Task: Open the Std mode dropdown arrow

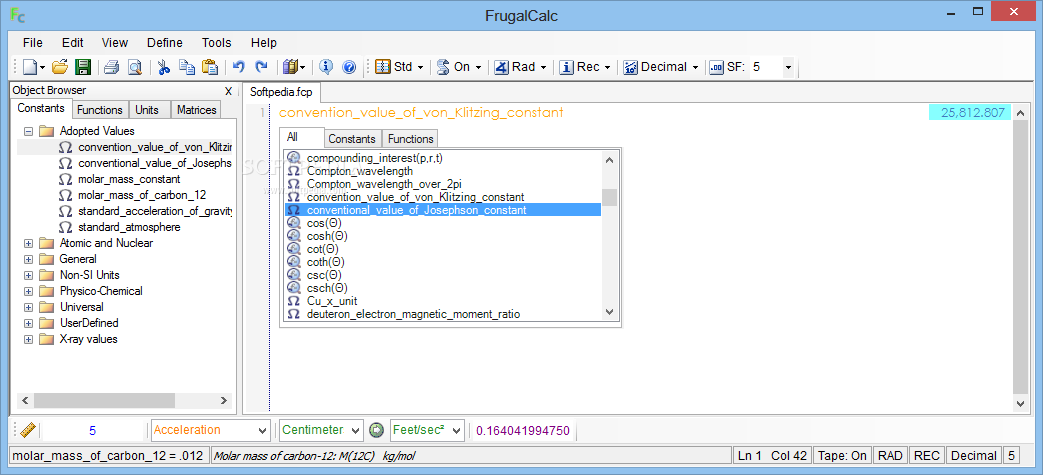Action: point(420,67)
